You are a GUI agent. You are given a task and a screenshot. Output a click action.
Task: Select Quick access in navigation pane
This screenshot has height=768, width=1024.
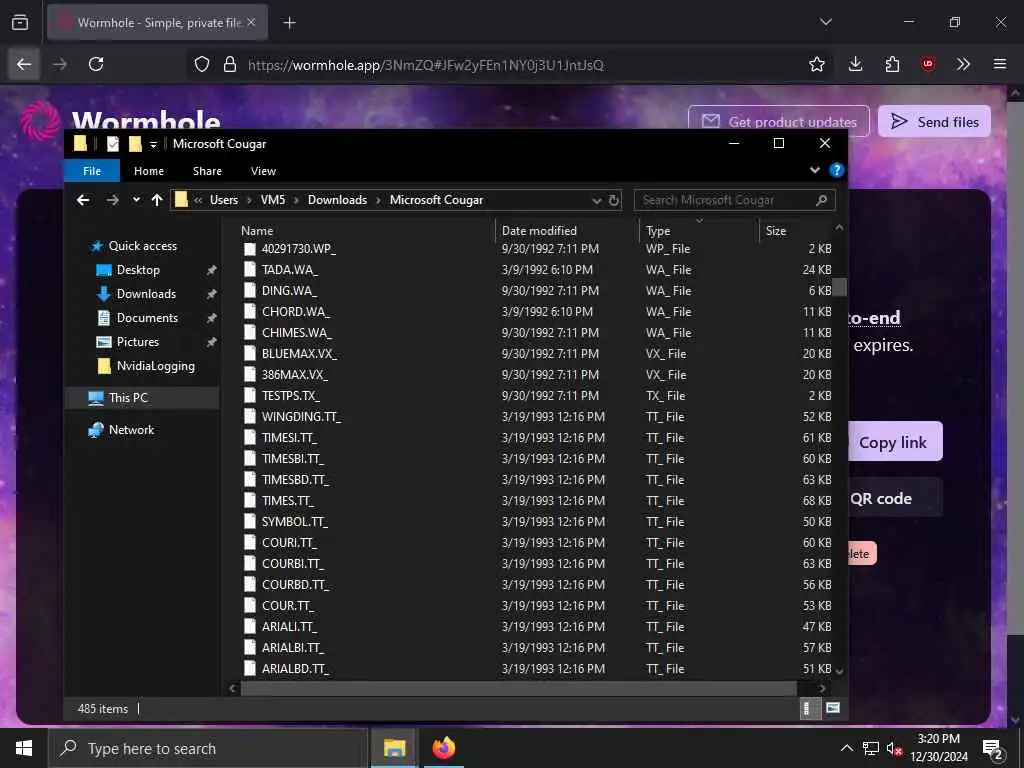(x=142, y=246)
